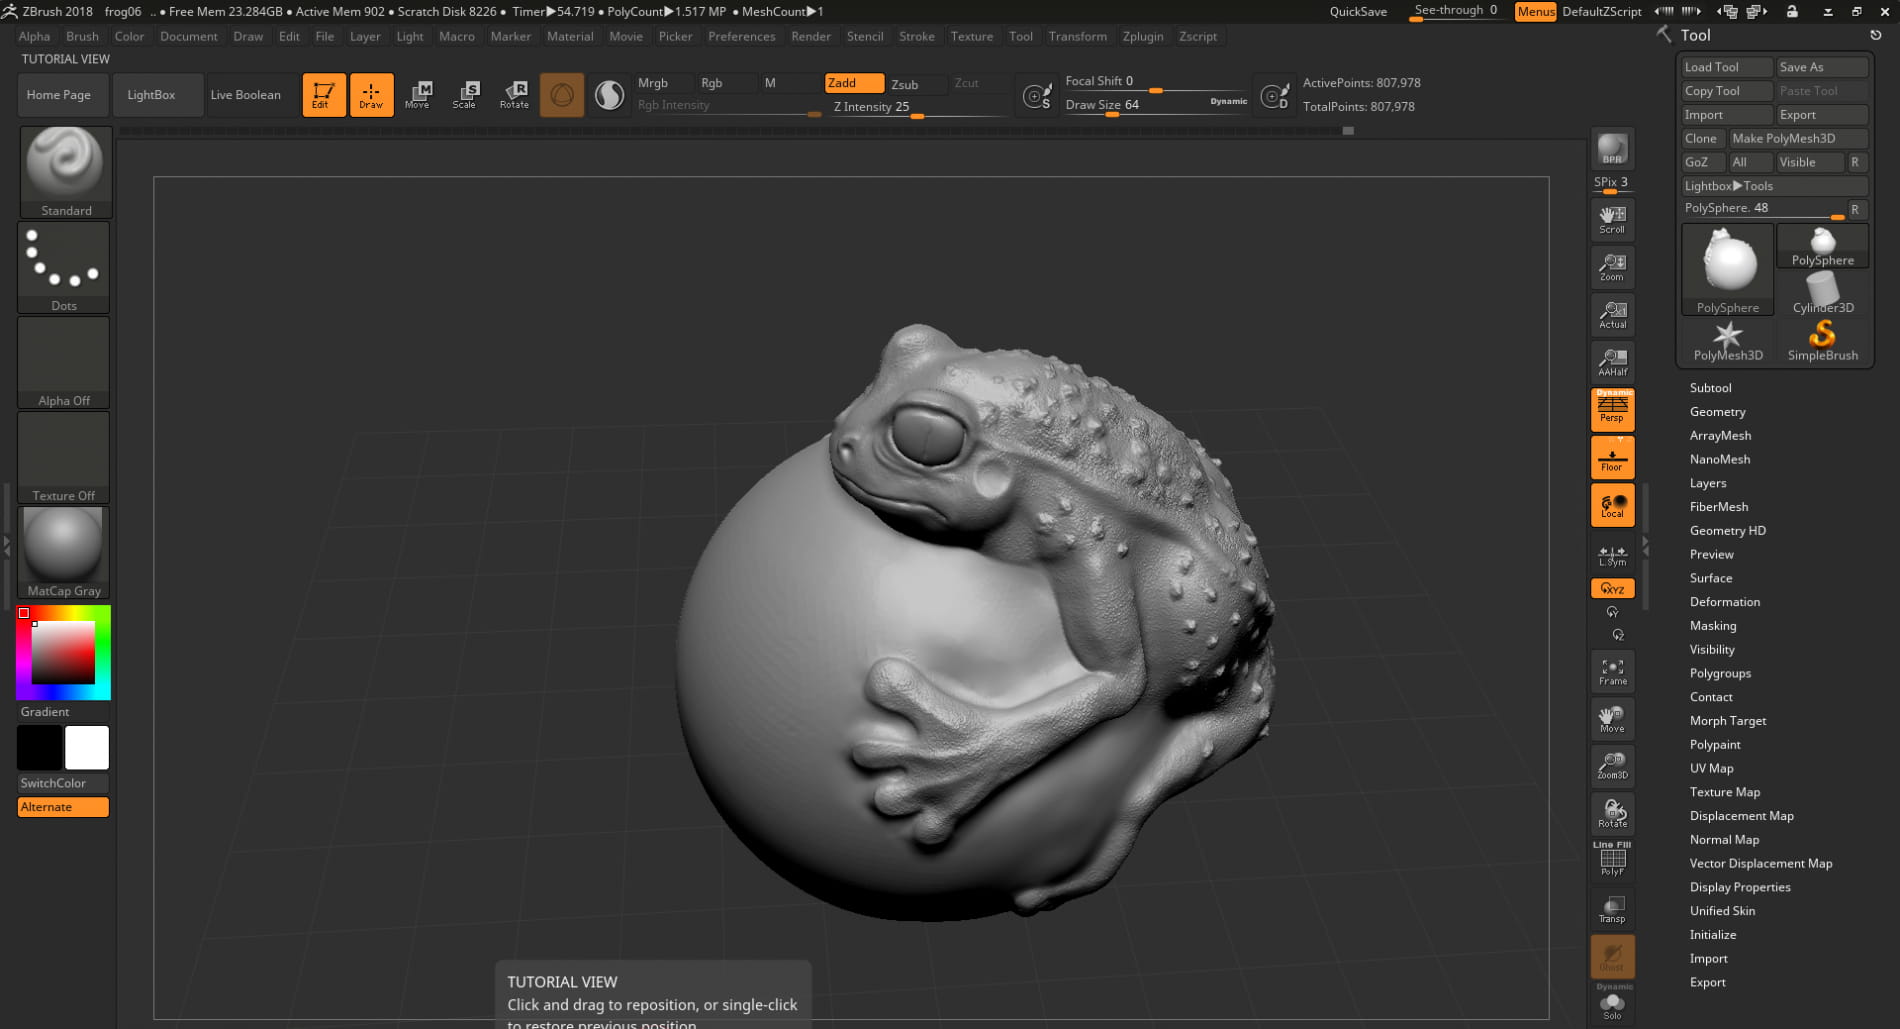Image resolution: width=1900 pixels, height=1029 pixels.
Task: Expand the Geometry section
Action: pos(1717,412)
